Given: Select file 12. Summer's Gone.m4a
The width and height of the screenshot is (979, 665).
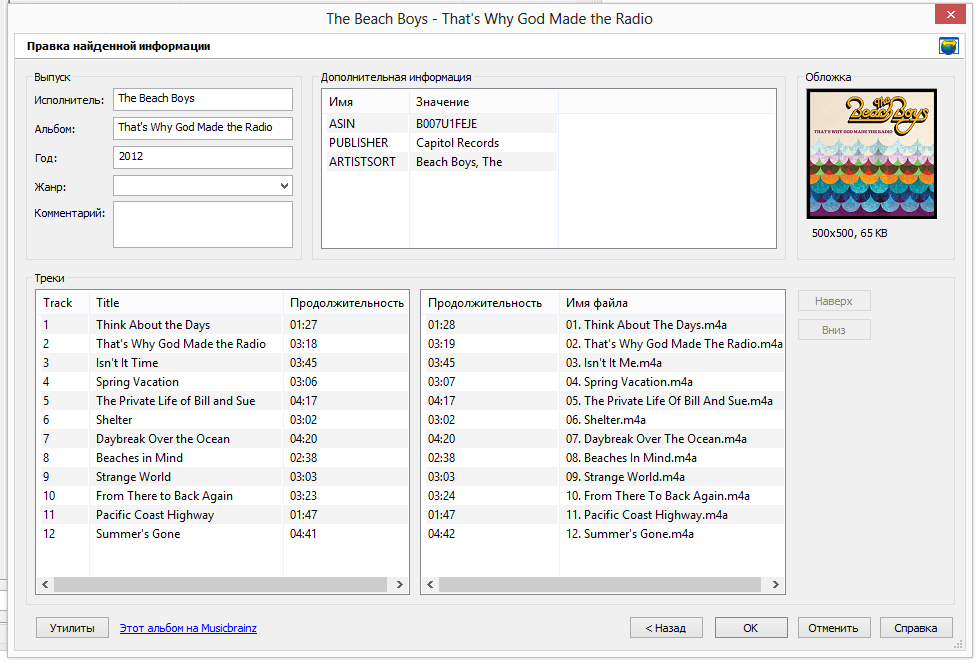Looking at the screenshot, I should pyautogui.click(x=603, y=534).
